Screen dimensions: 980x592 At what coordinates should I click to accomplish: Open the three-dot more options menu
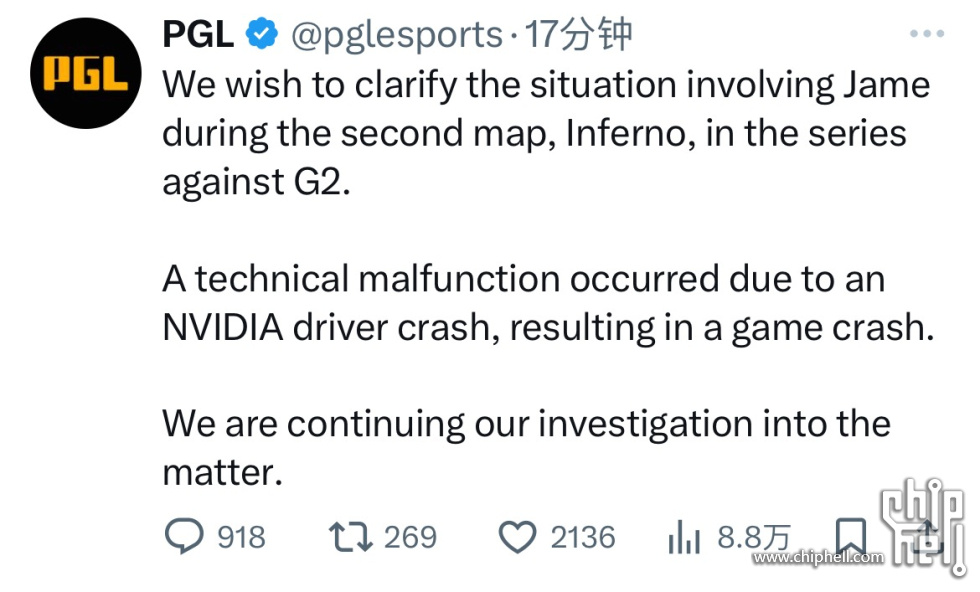click(927, 33)
